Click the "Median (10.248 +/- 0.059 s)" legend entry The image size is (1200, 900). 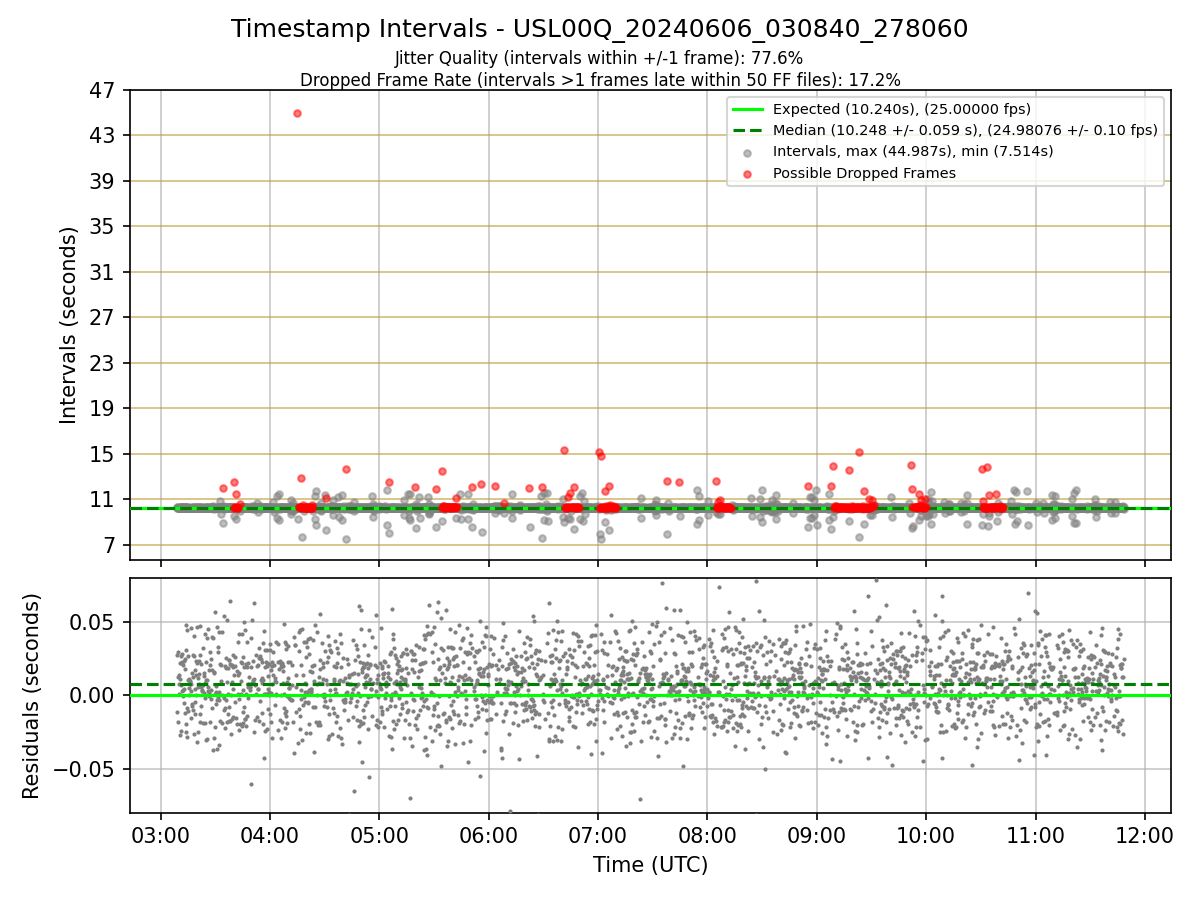click(965, 130)
